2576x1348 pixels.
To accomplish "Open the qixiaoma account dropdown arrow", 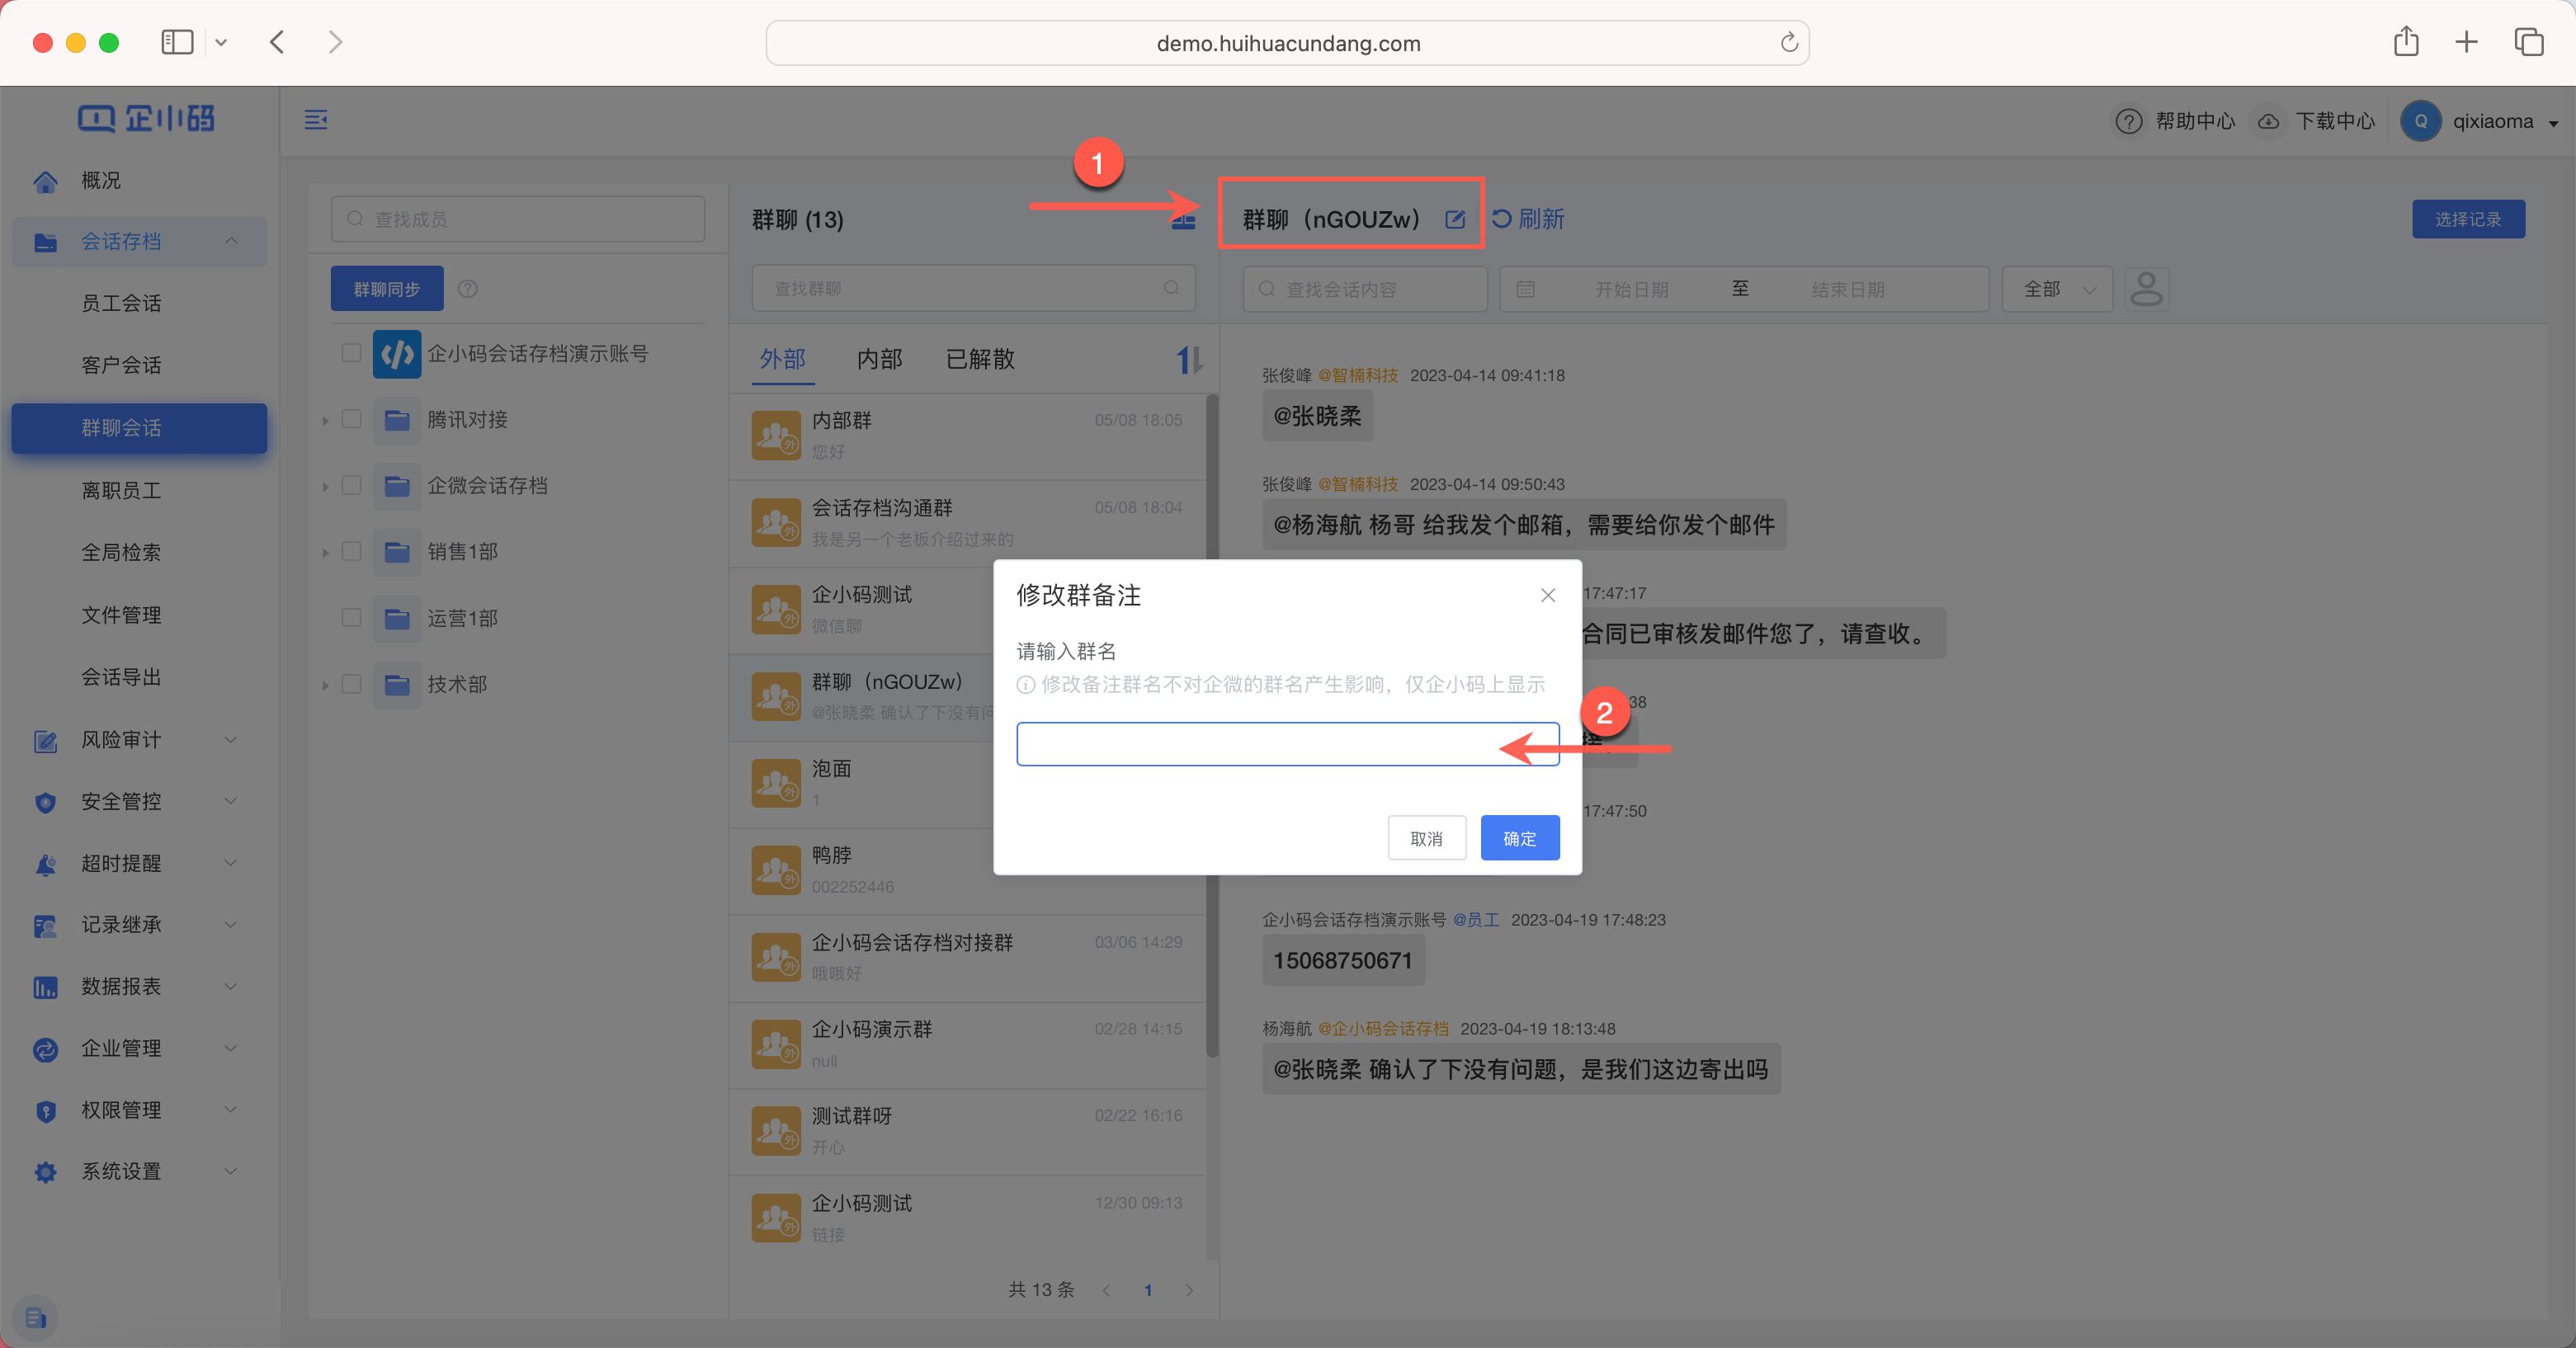I will [x=2553, y=123].
